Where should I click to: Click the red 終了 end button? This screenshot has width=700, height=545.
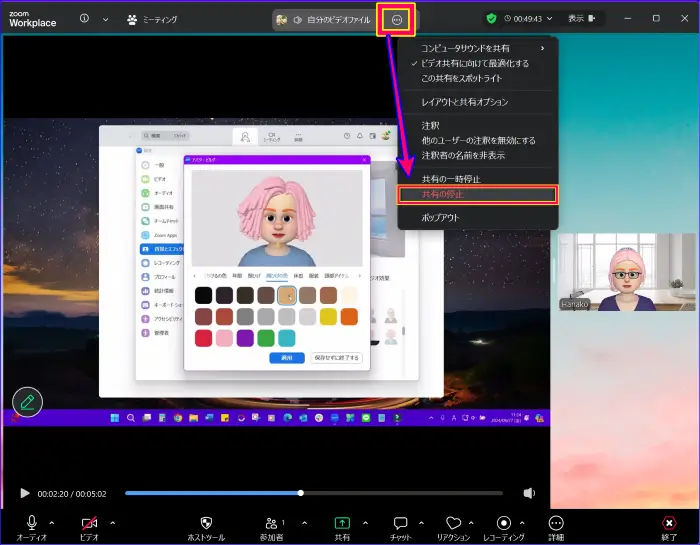click(669, 523)
